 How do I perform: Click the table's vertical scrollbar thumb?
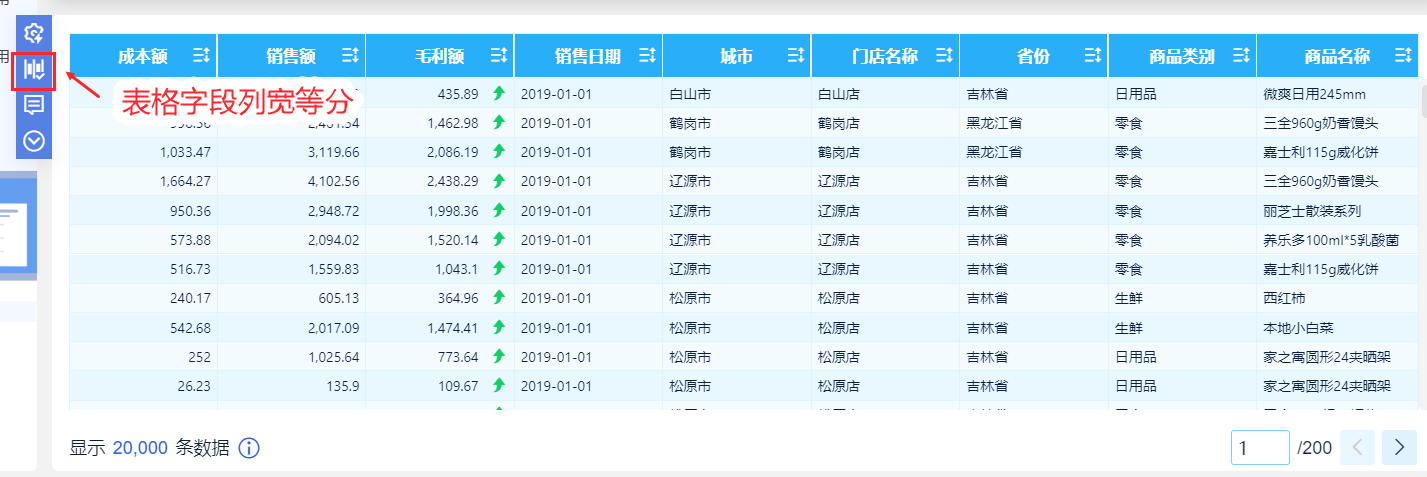1423,100
